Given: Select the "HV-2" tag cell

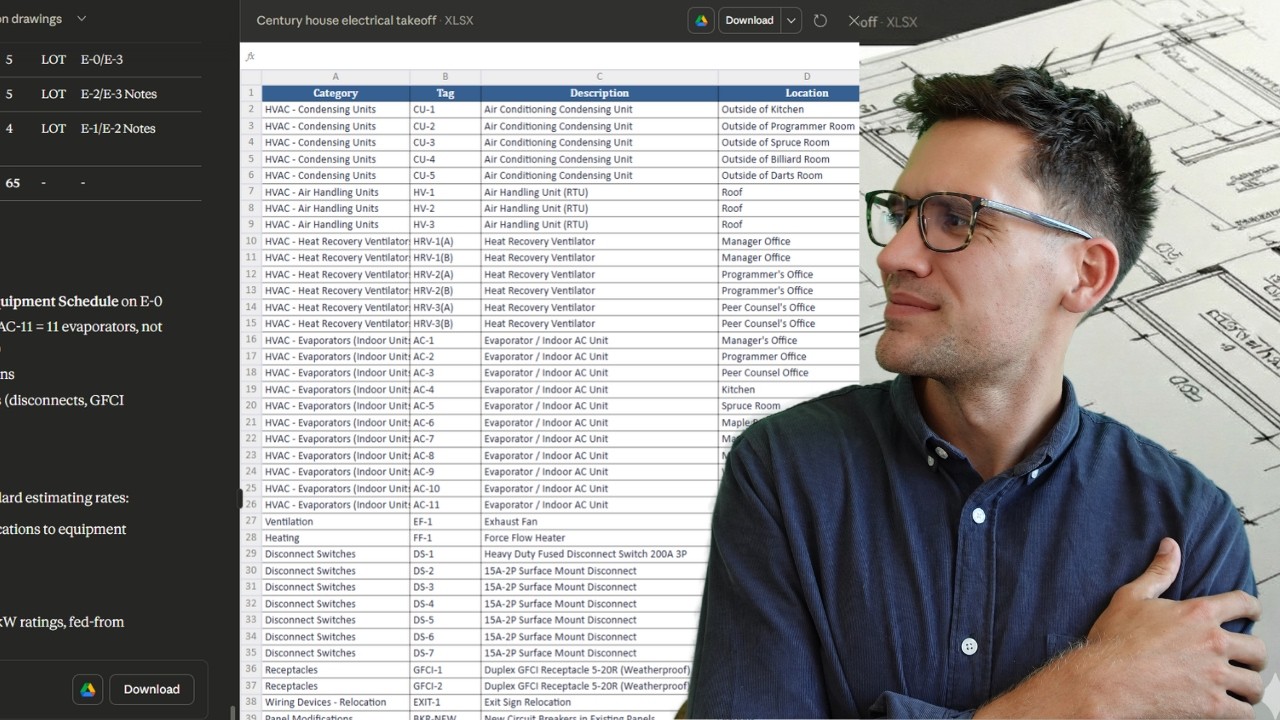Looking at the screenshot, I should coord(445,209).
